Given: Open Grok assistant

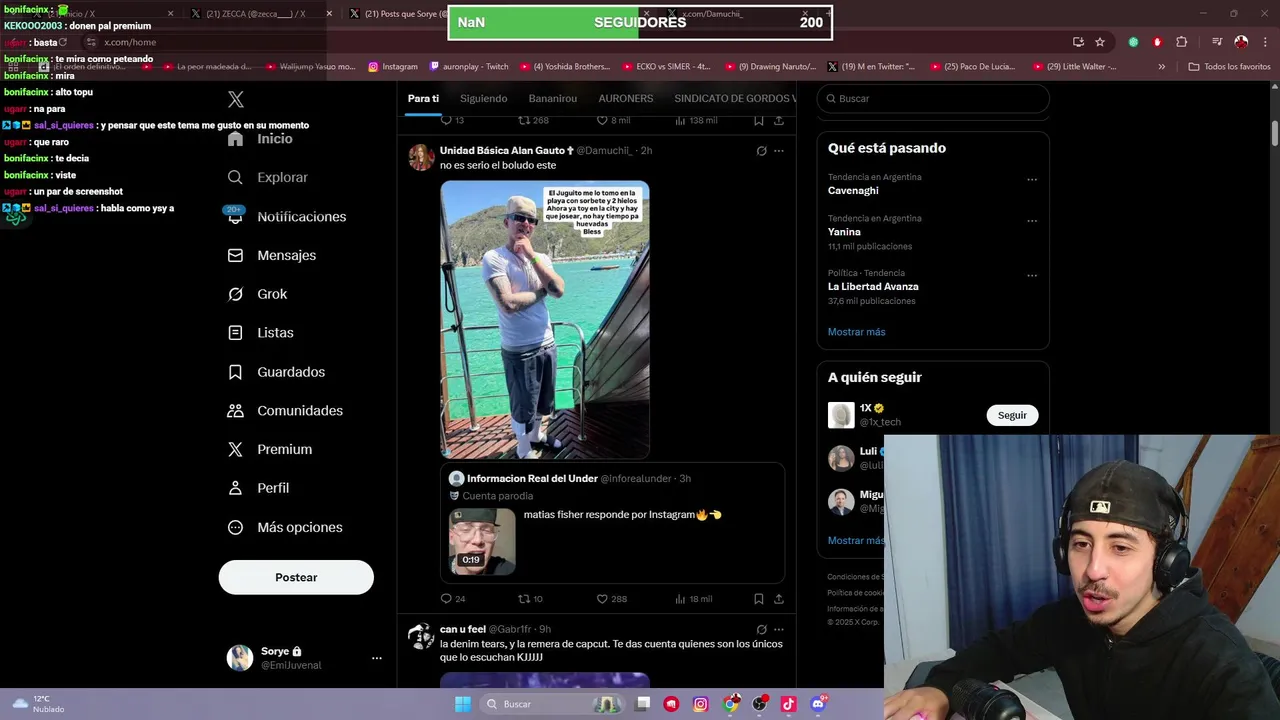Looking at the screenshot, I should 258,294.
